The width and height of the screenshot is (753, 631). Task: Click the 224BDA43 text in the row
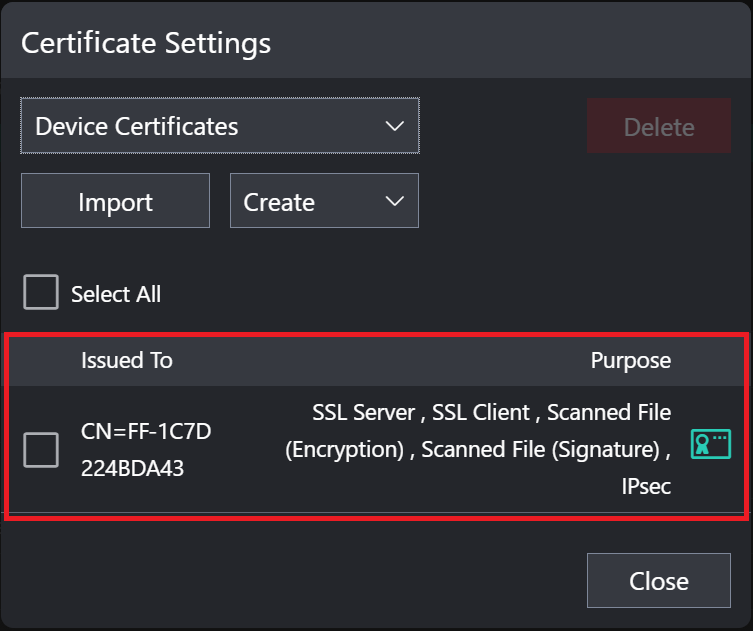pos(132,468)
